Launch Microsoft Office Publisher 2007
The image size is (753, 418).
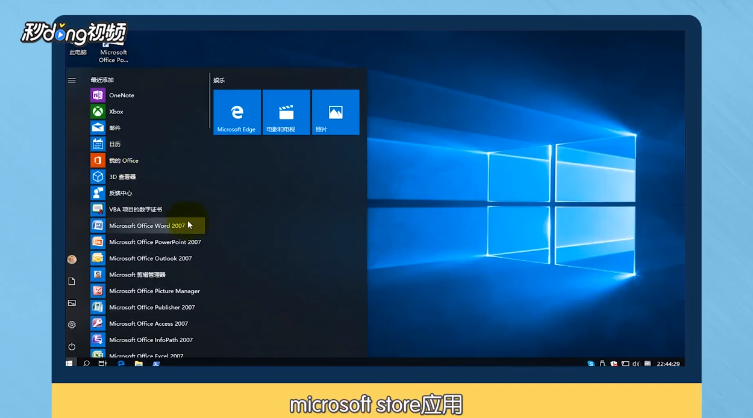coord(147,307)
